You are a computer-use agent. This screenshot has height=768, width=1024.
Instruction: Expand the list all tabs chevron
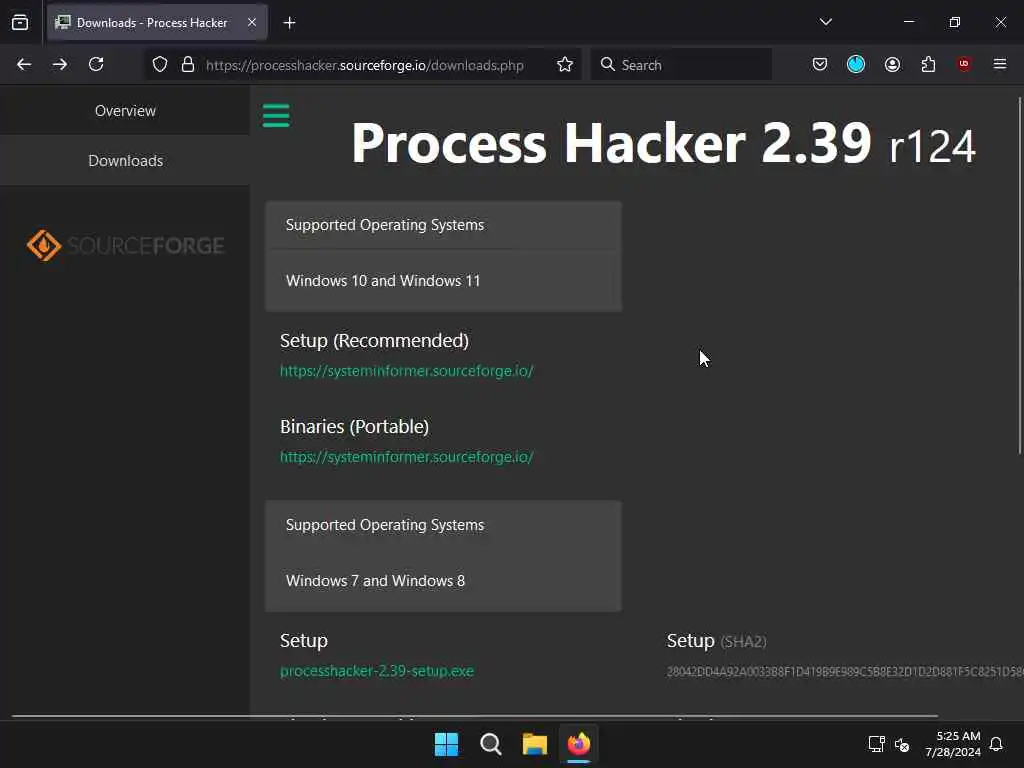click(825, 22)
